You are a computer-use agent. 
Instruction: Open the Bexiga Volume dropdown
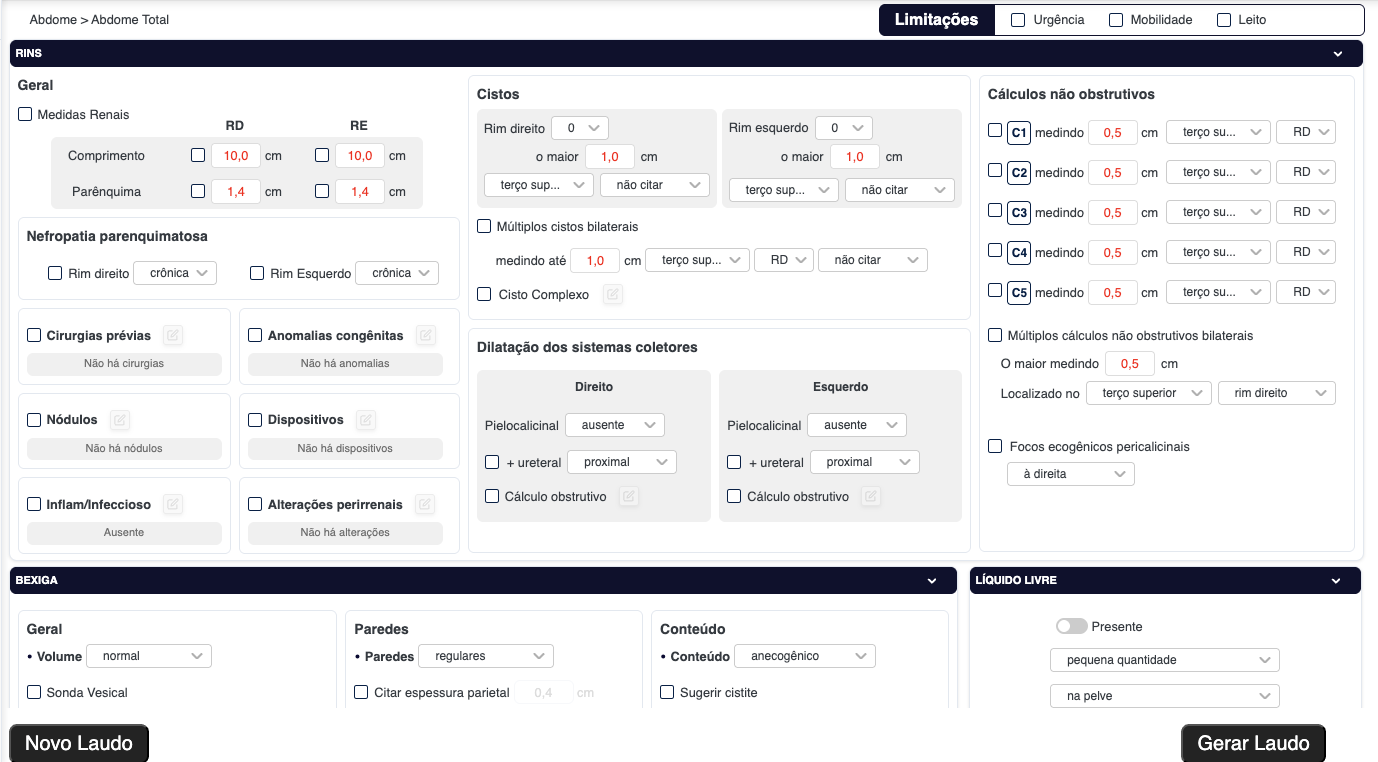(x=149, y=656)
